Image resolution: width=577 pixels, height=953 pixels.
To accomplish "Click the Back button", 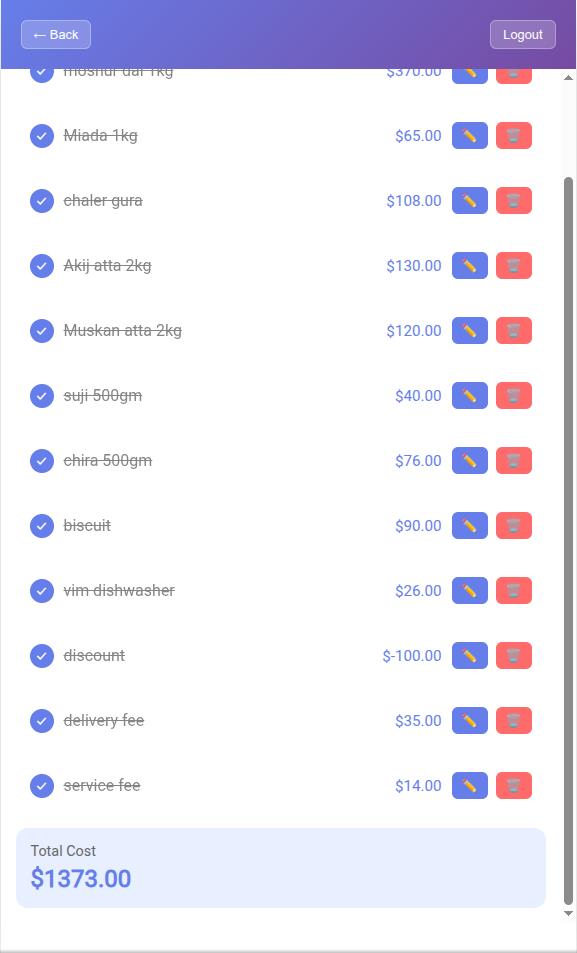I will click(55, 34).
